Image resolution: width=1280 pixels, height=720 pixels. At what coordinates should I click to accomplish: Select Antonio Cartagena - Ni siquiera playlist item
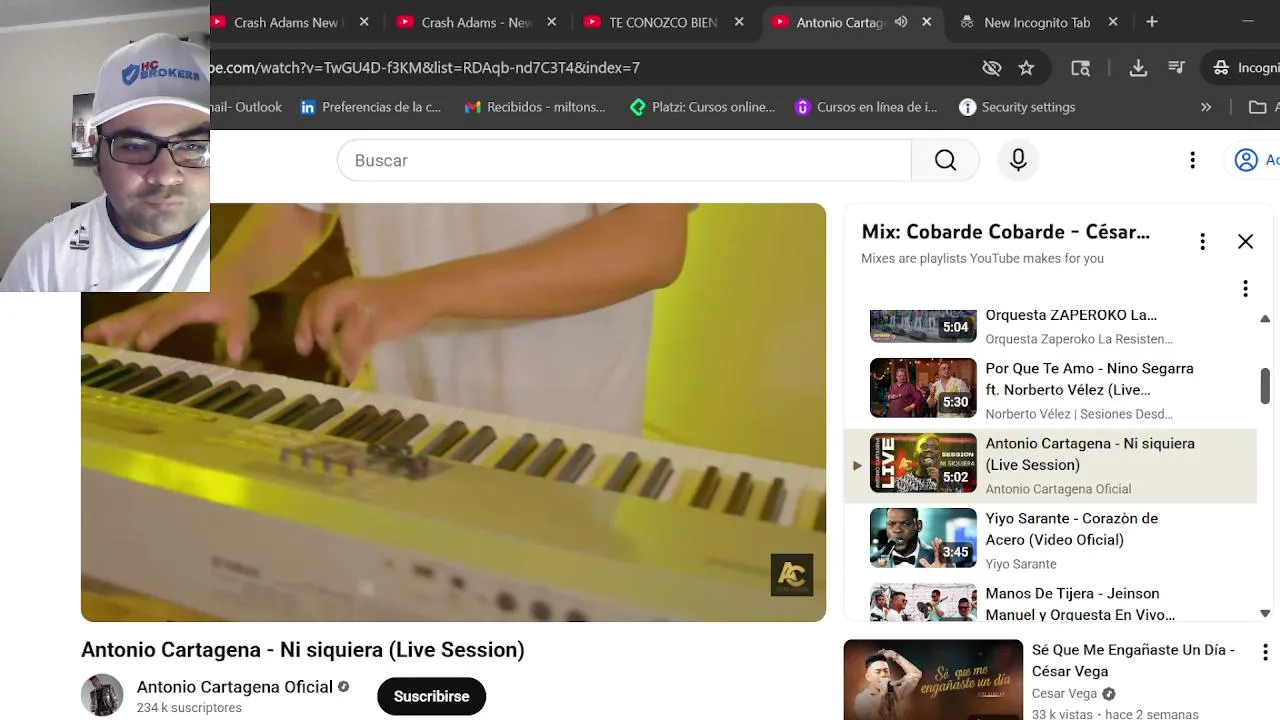[1050, 465]
